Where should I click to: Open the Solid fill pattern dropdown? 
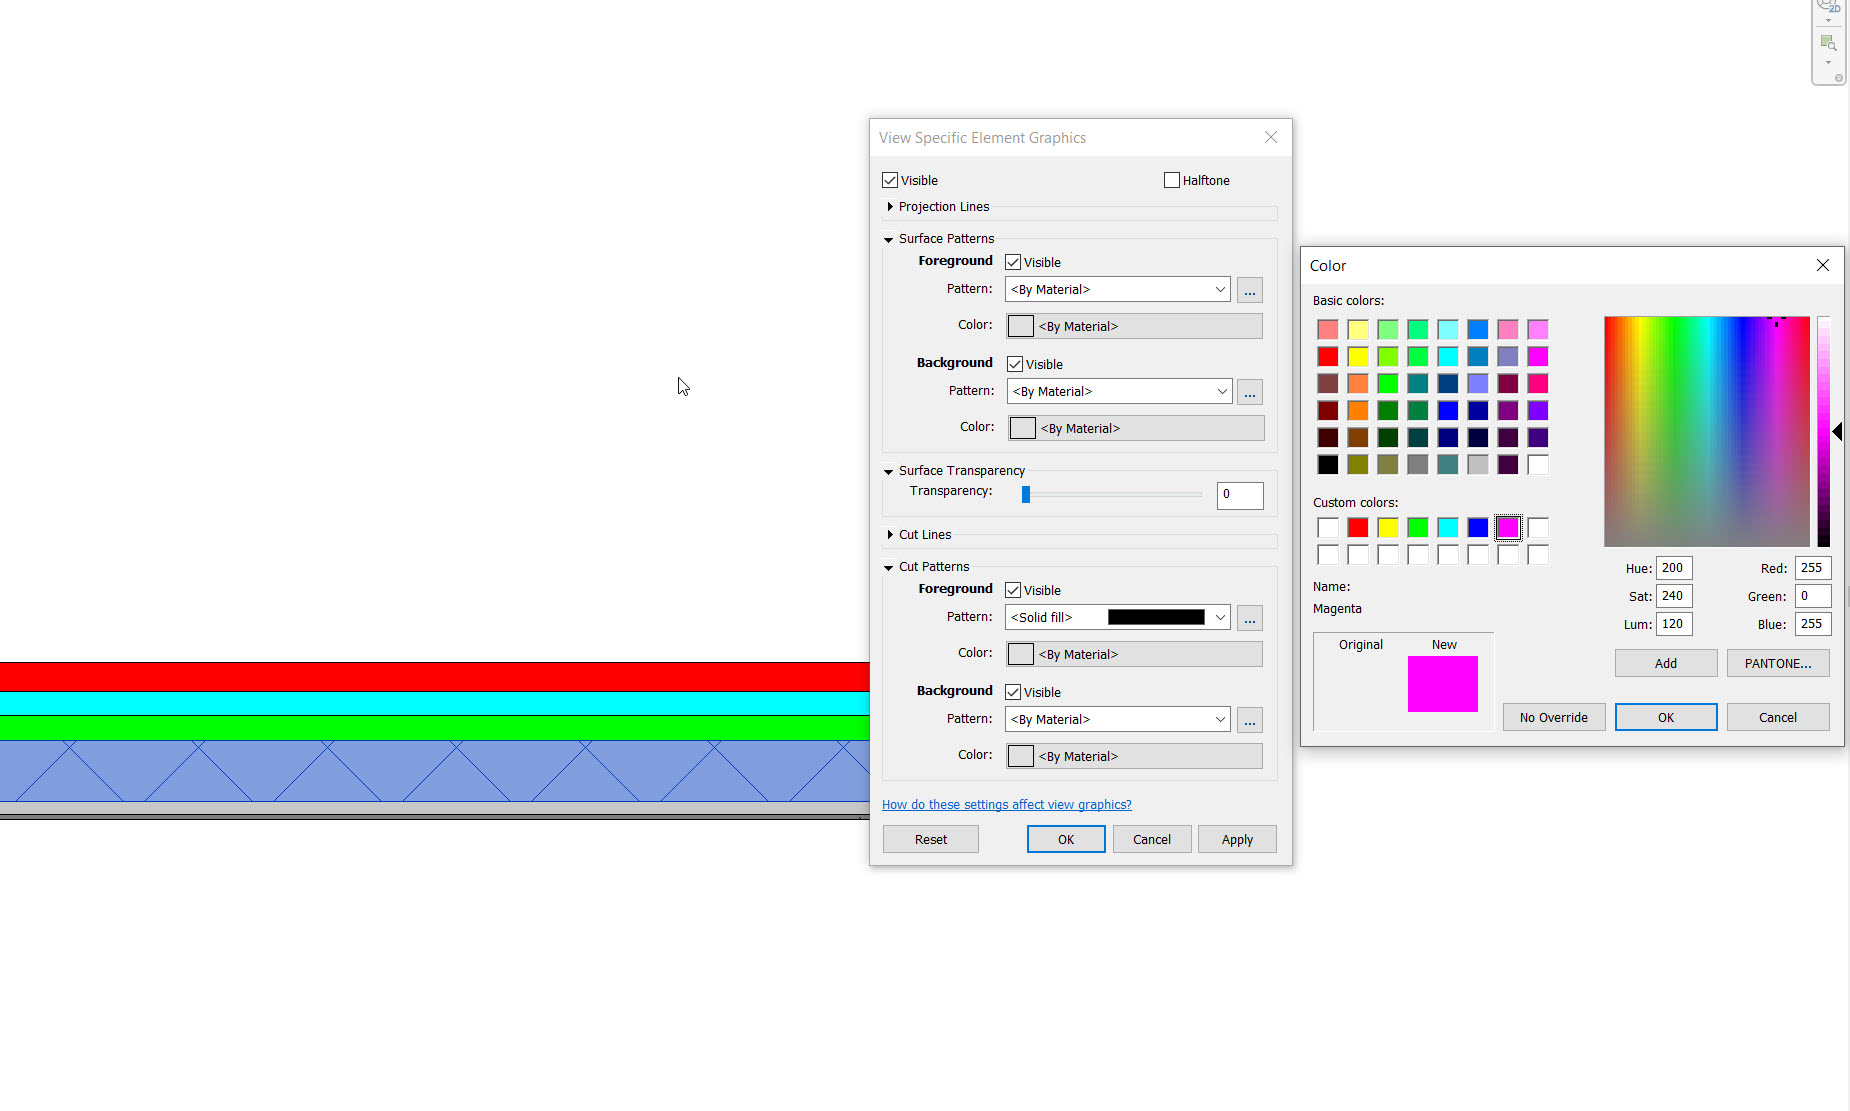[1220, 617]
